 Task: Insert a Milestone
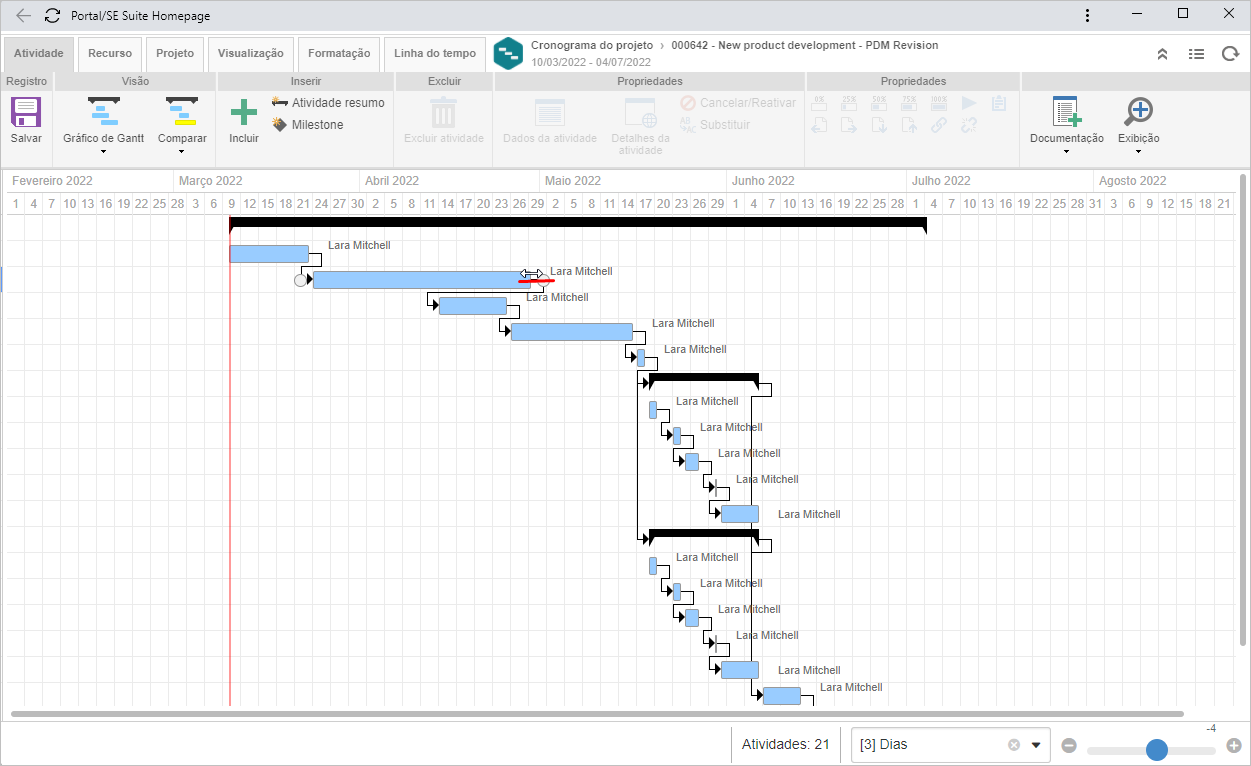coord(308,125)
